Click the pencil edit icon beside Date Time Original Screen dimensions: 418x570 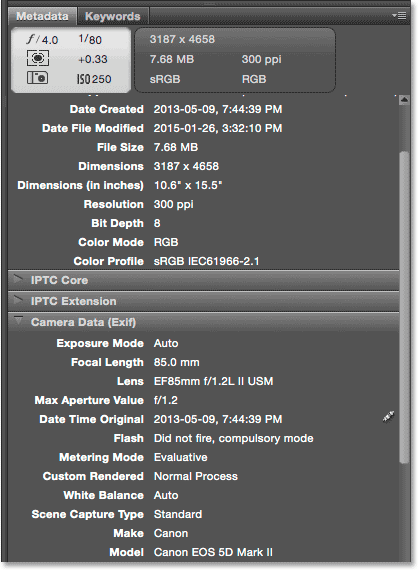pyautogui.click(x=388, y=417)
